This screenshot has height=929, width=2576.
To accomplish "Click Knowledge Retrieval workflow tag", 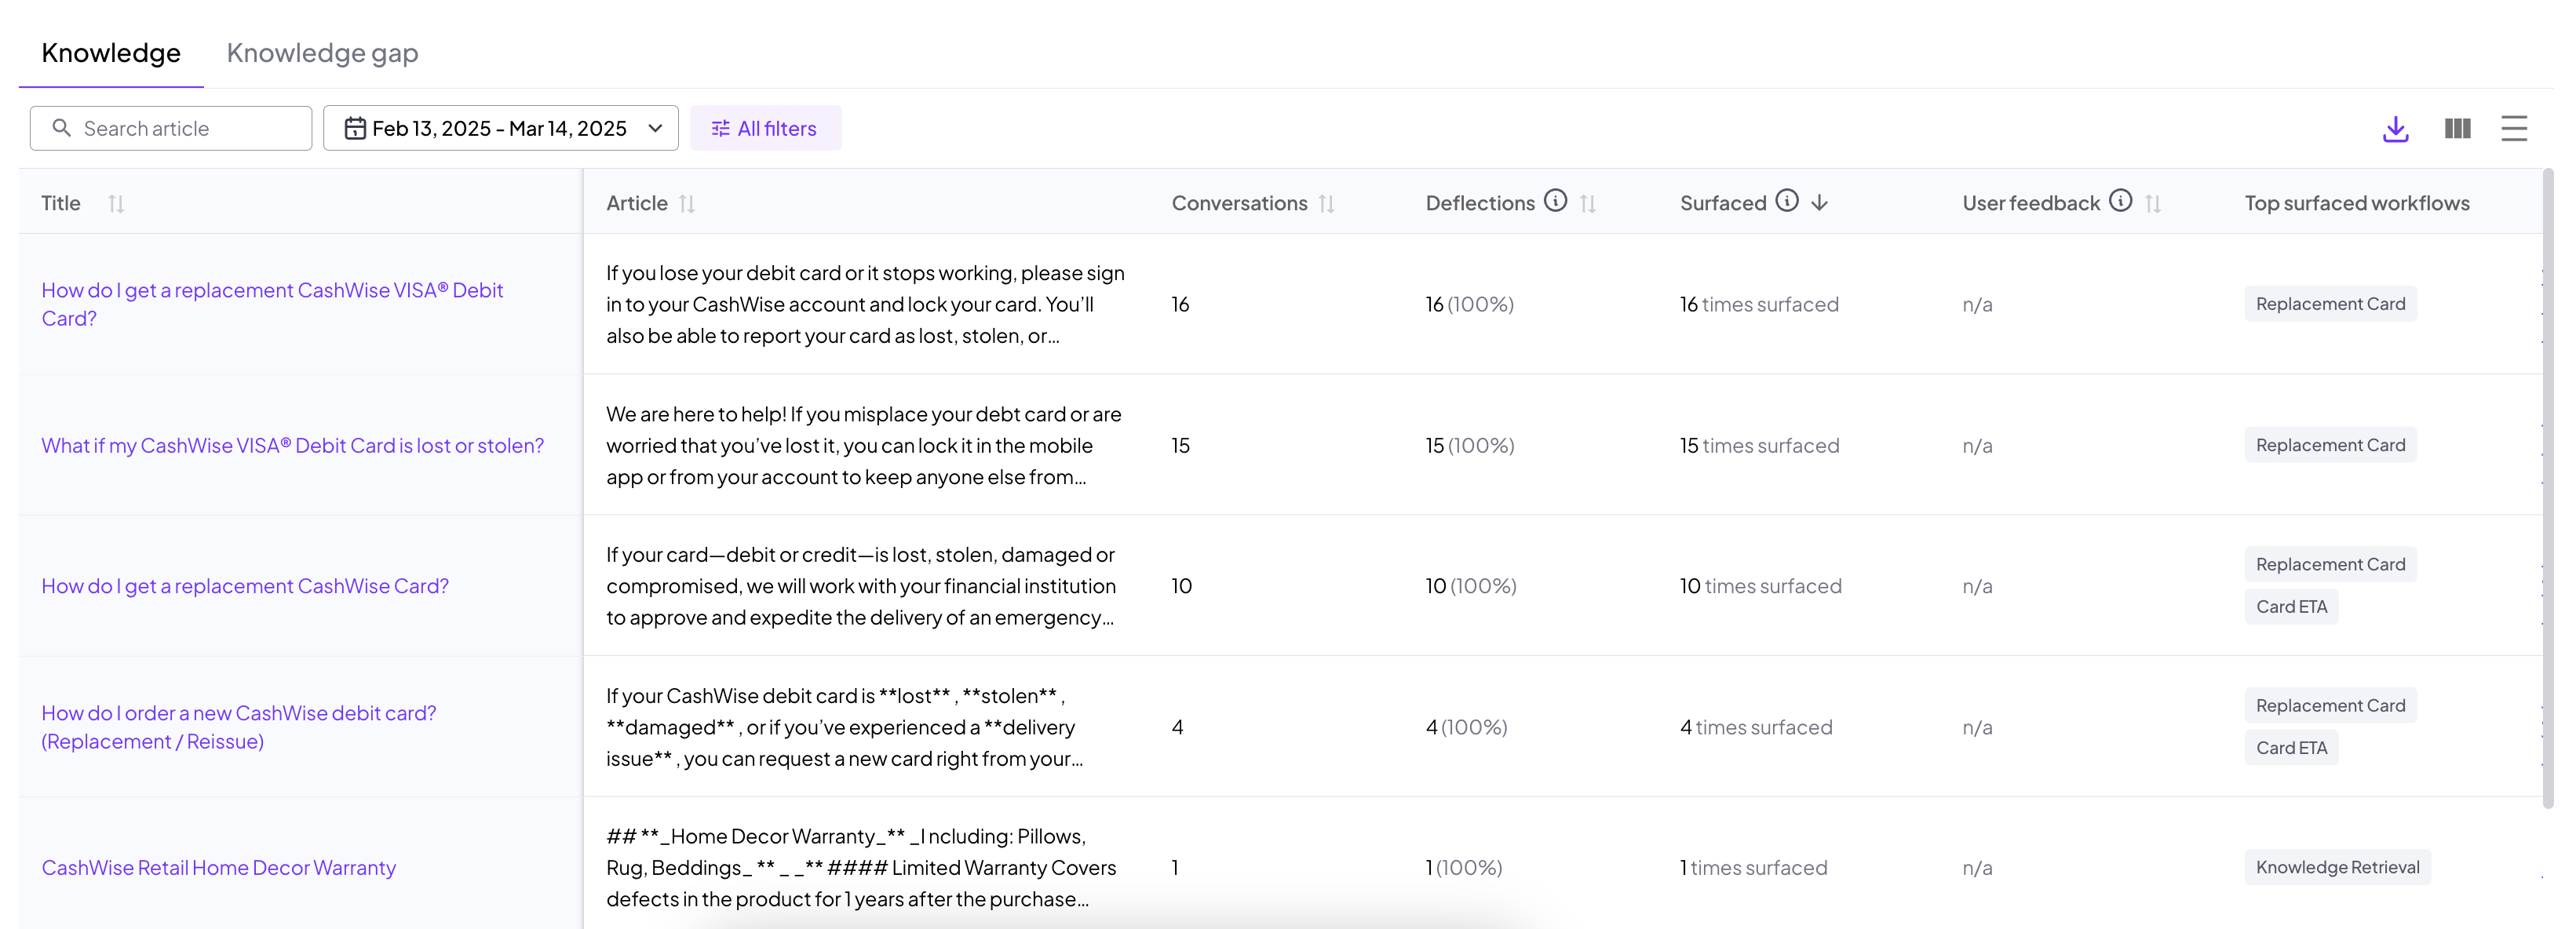I will (2337, 867).
